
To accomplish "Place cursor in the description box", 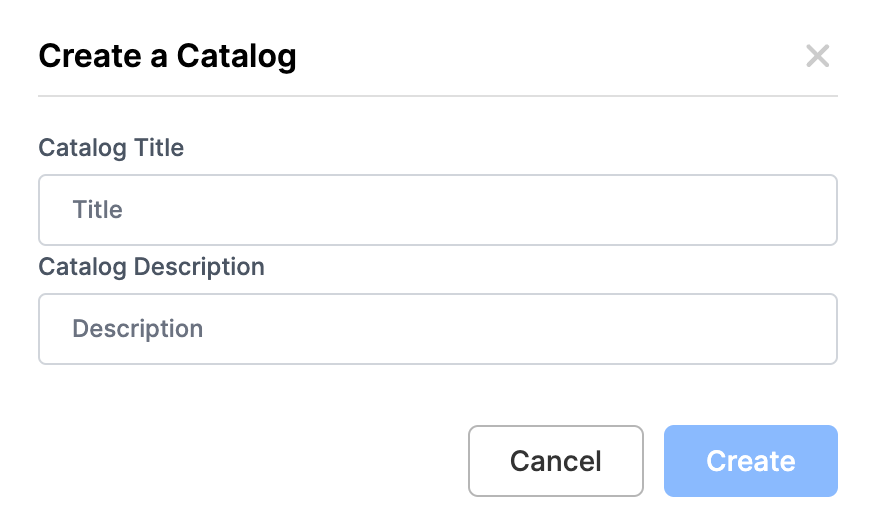I will [437, 329].
